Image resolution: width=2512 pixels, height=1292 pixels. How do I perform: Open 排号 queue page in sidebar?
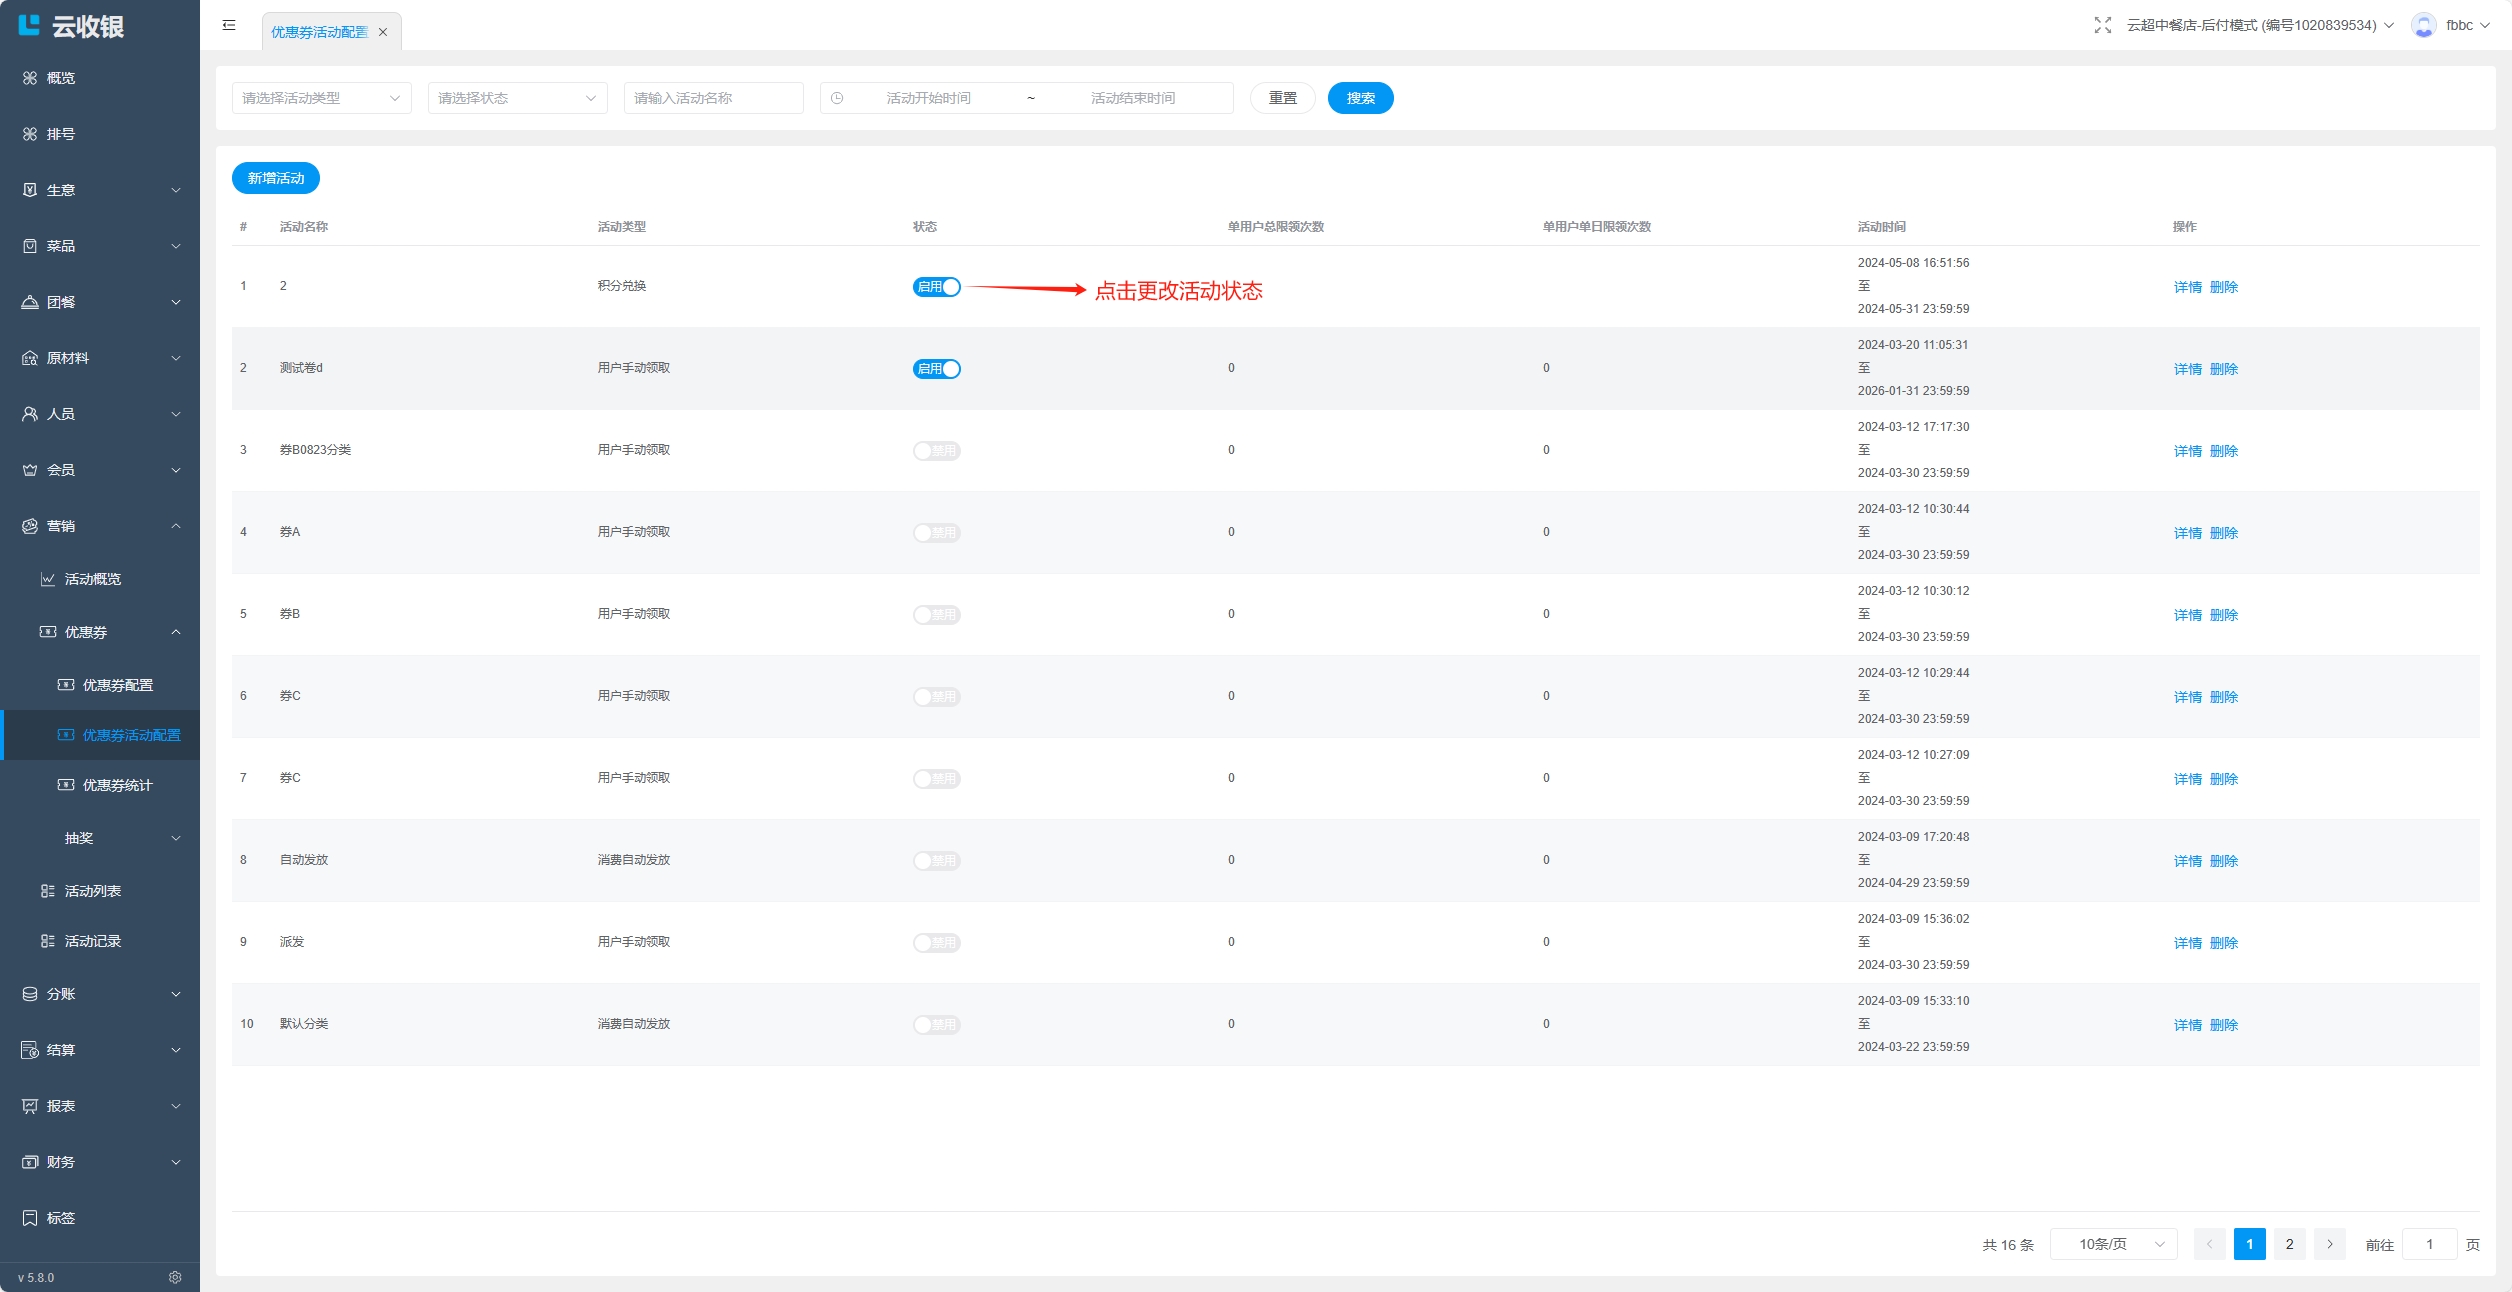[x=60, y=134]
